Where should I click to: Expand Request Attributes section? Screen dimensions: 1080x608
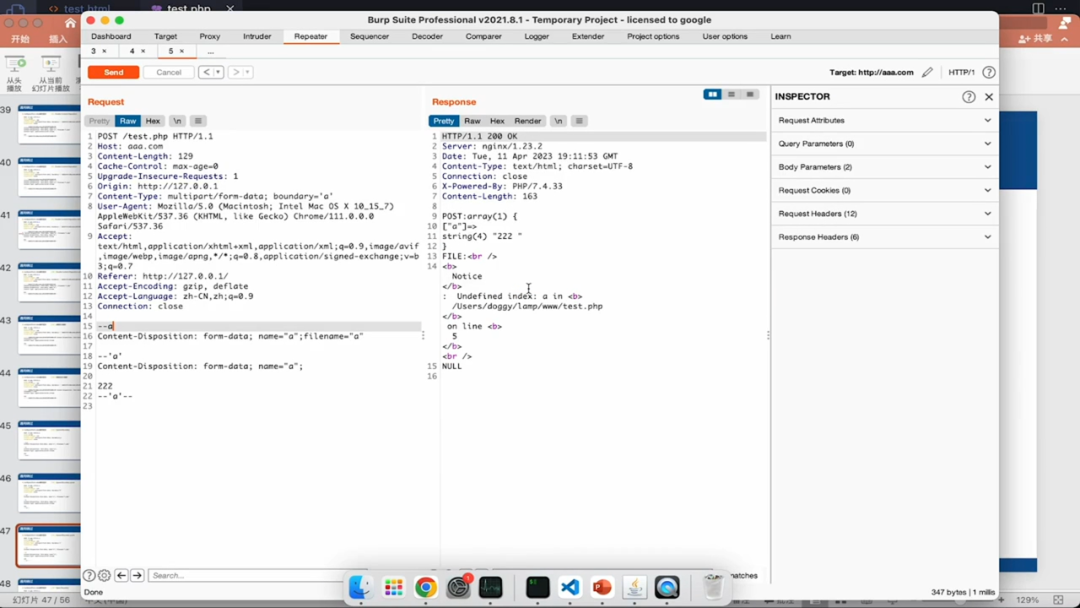click(884, 120)
